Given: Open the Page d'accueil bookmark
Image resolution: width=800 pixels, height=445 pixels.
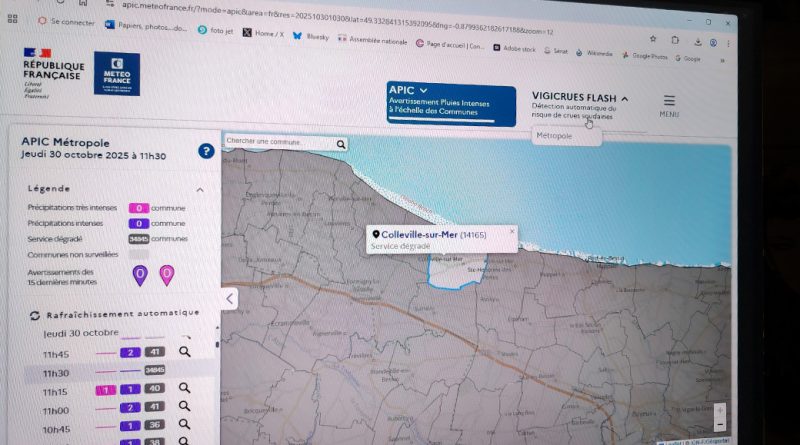Looking at the screenshot, I should [449, 44].
